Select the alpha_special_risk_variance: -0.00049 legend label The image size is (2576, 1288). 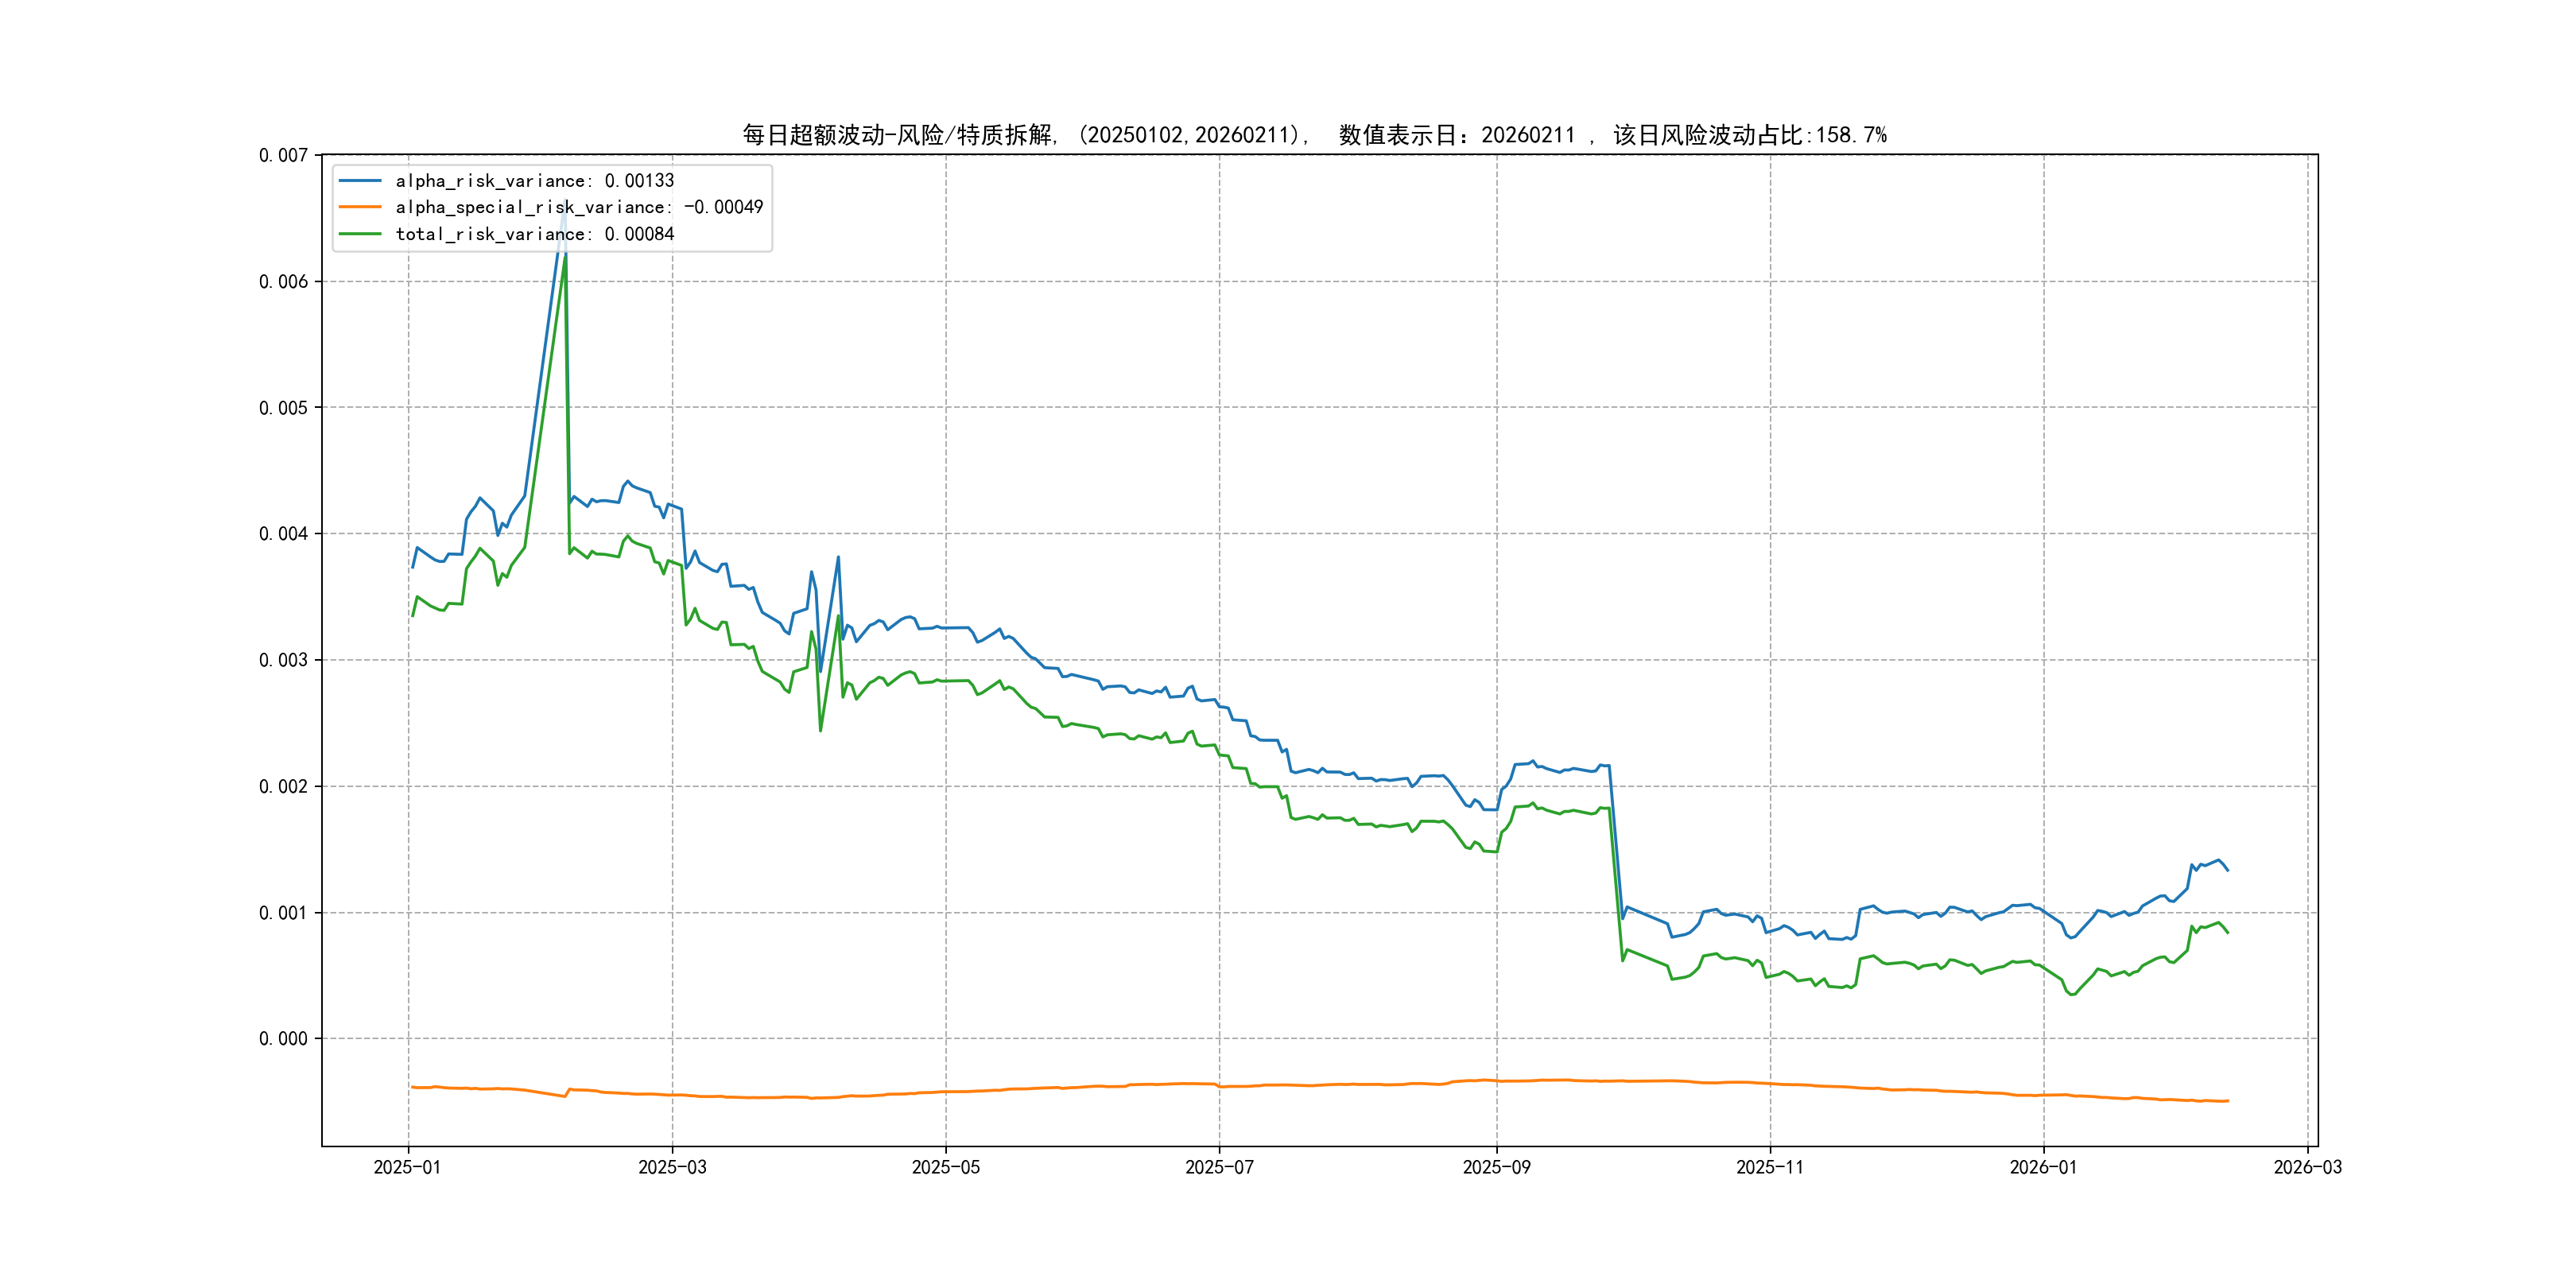click(578, 207)
